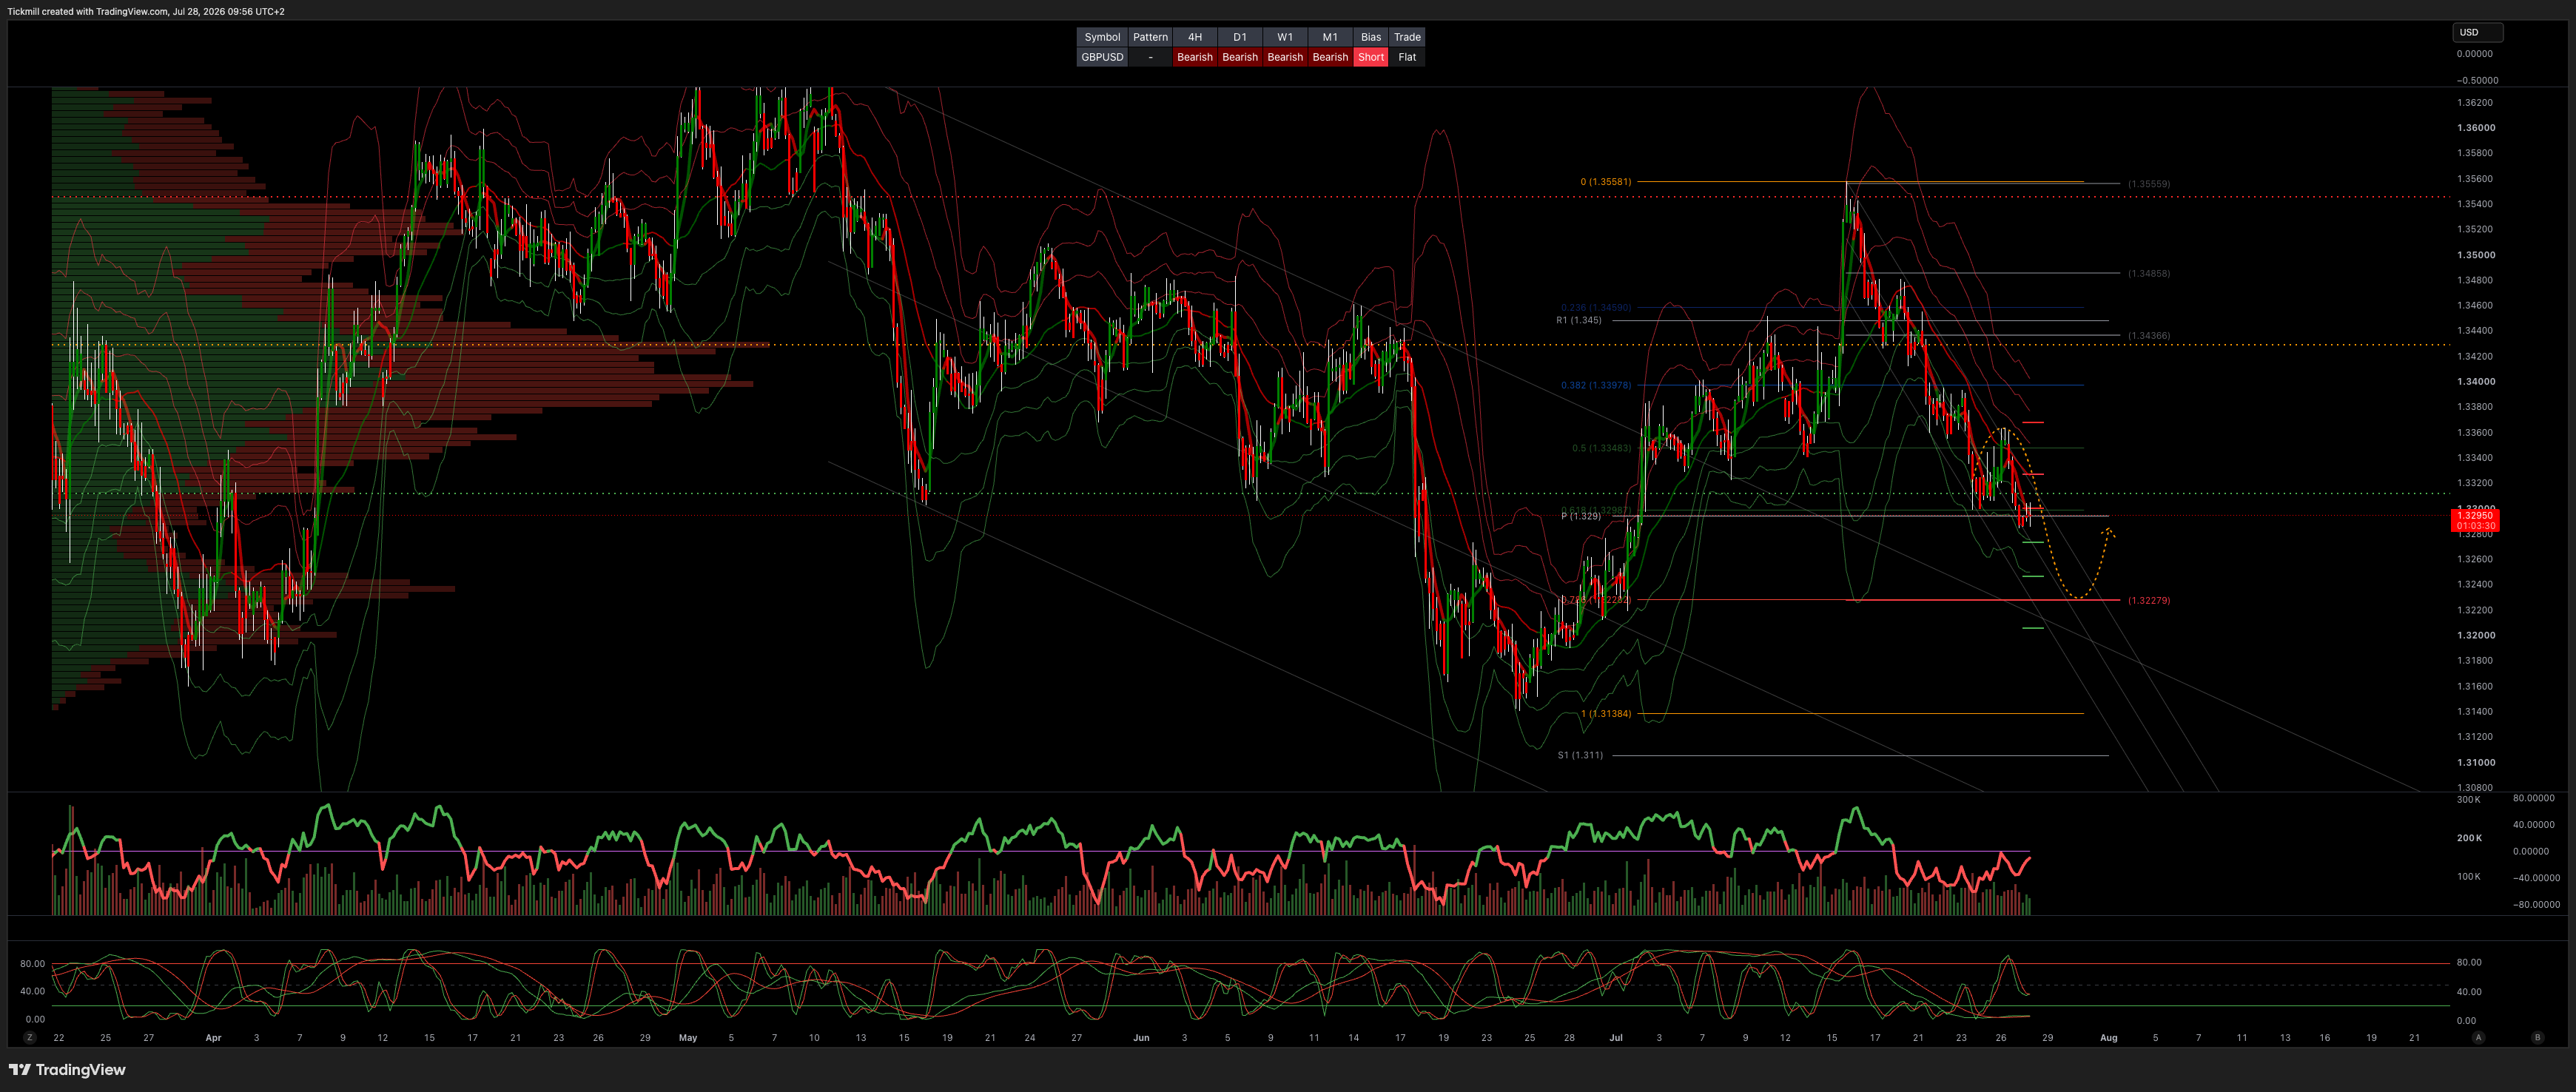Click the Z timezone button on time axis
Viewport: 2576px width, 1092px height.
click(x=30, y=1038)
